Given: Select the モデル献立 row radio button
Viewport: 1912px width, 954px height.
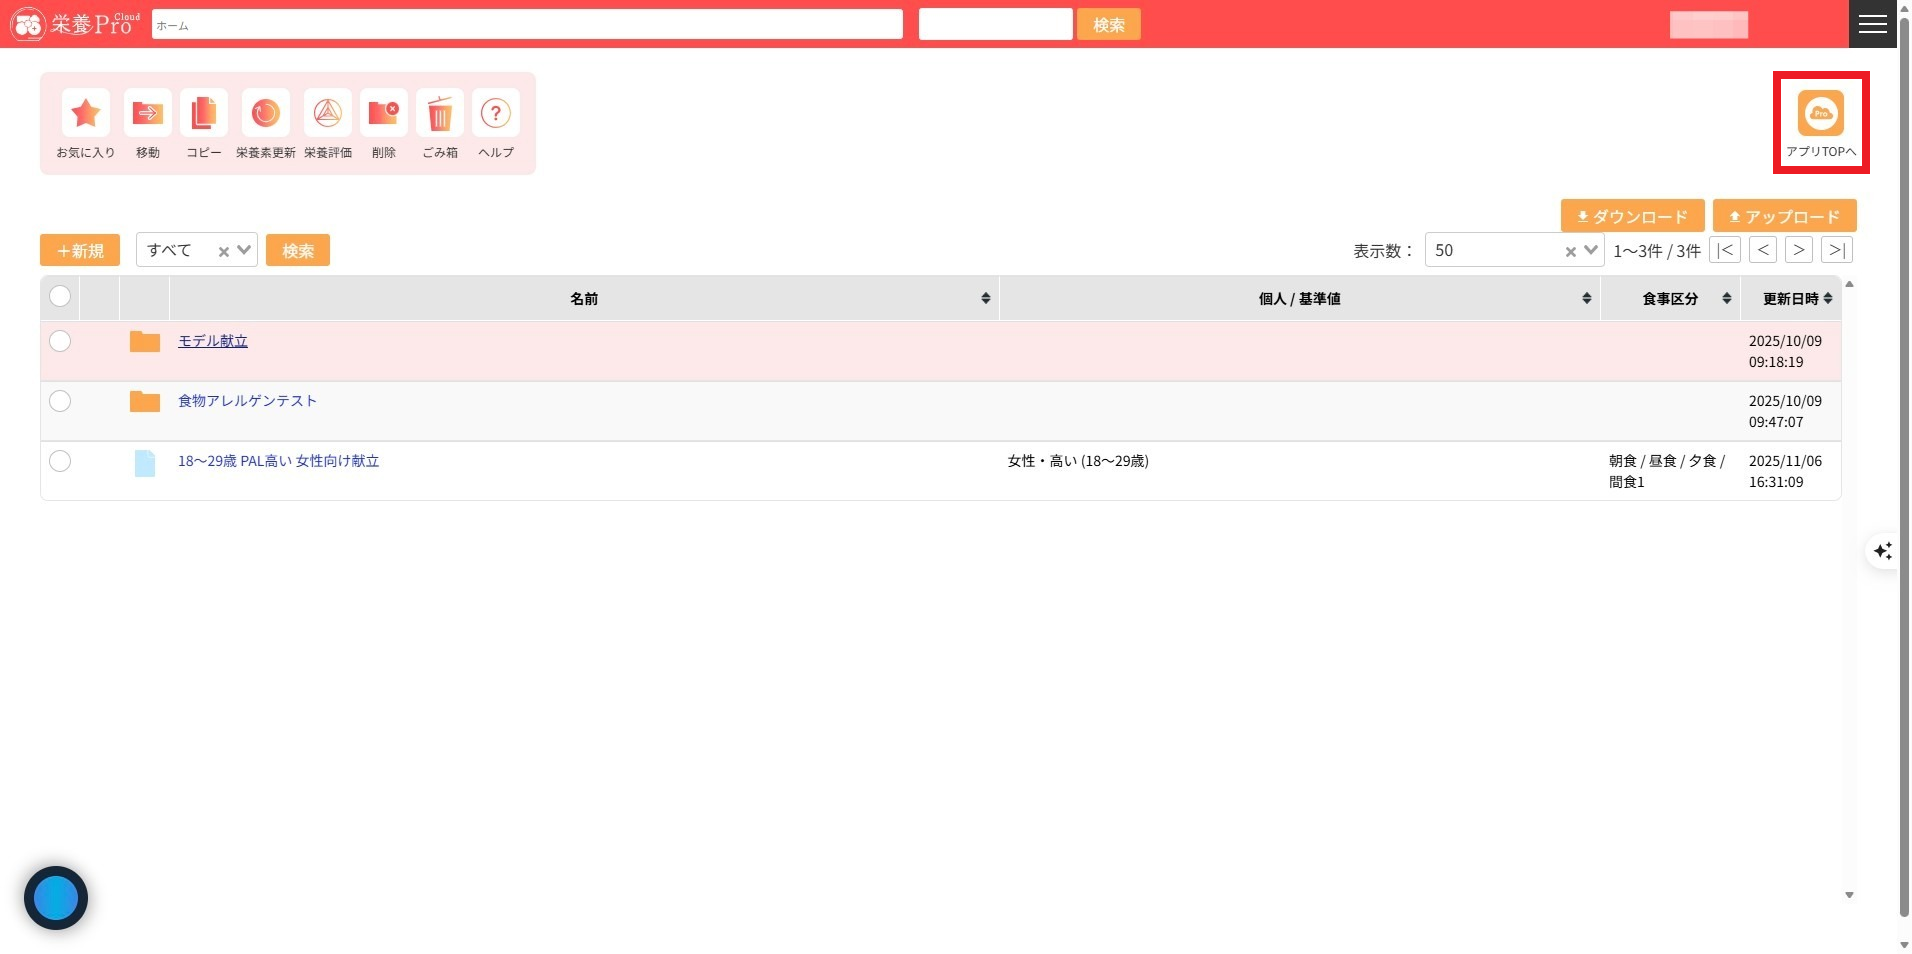Looking at the screenshot, I should pos(60,341).
